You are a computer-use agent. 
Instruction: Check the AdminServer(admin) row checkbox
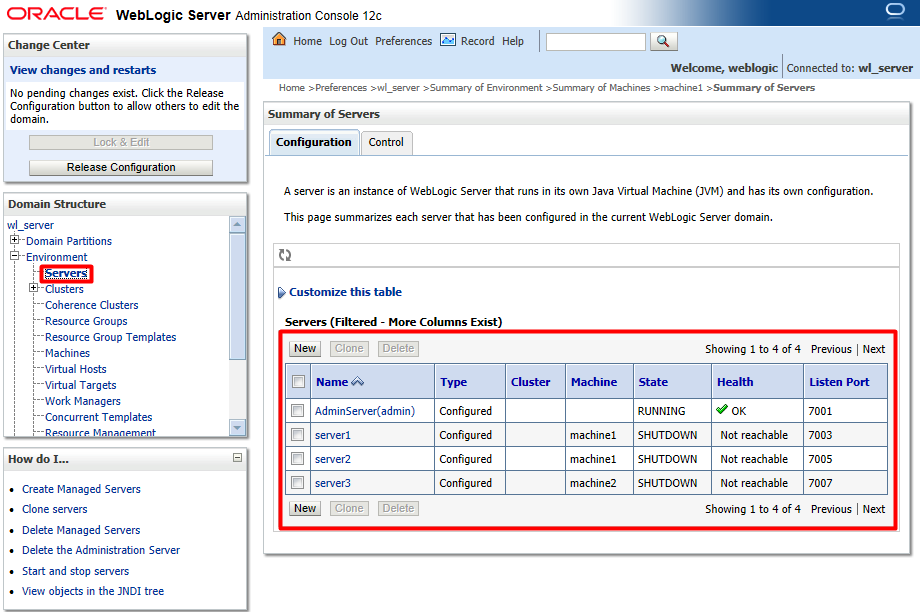[x=298, y=411]
